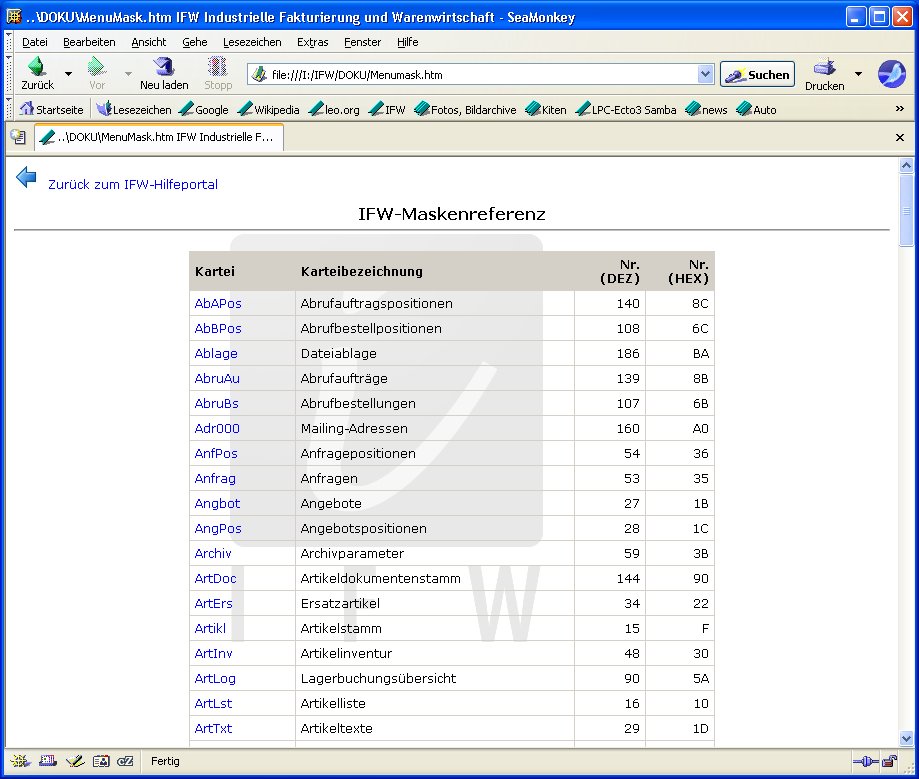Click the SeaMonkey throbber logo

click(x=890, y=74)
